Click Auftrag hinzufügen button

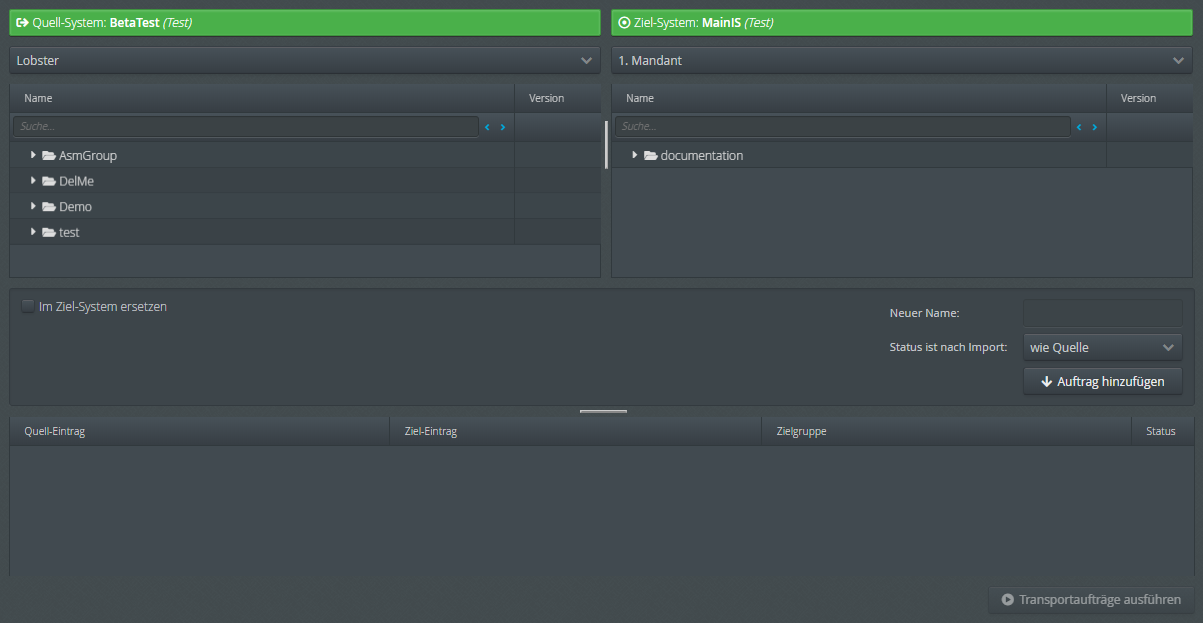coord(1103,381)
